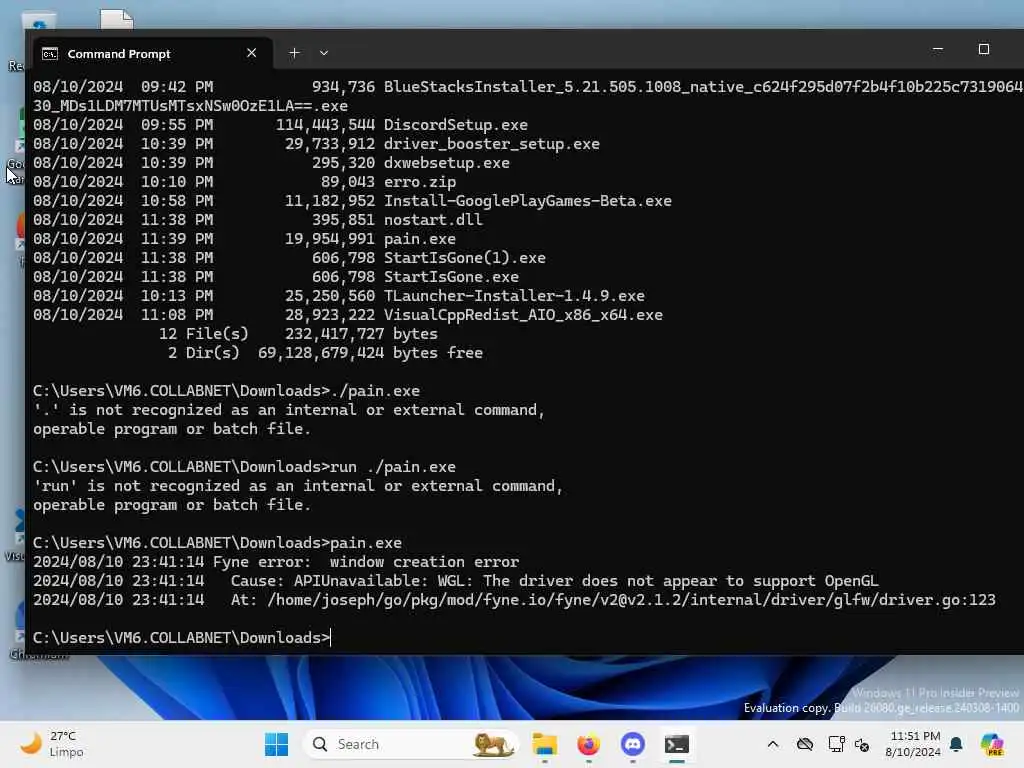Image resolution: width=1024 pixels, height=768 pixels.
Task: Click pain.exe in the directory listing
Action: coord(420,238)
